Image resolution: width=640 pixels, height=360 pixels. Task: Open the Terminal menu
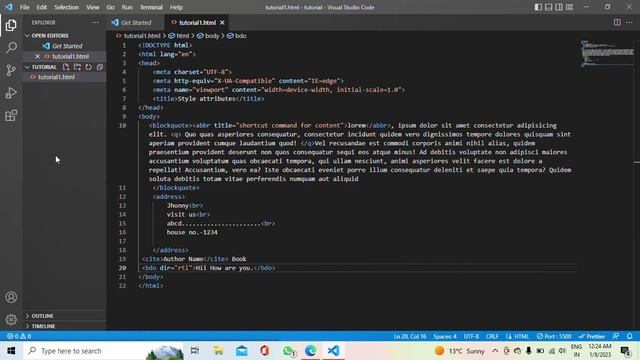pos(151,7)
